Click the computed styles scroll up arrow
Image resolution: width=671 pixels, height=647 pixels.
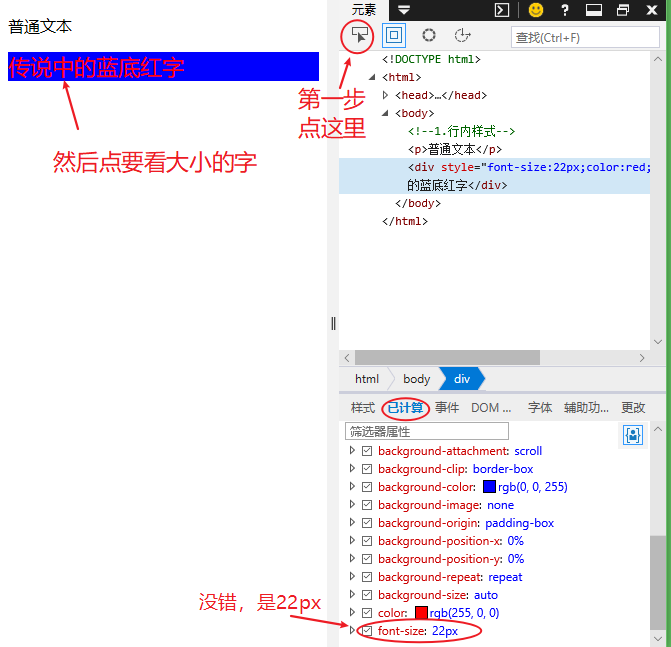[658, 429]
